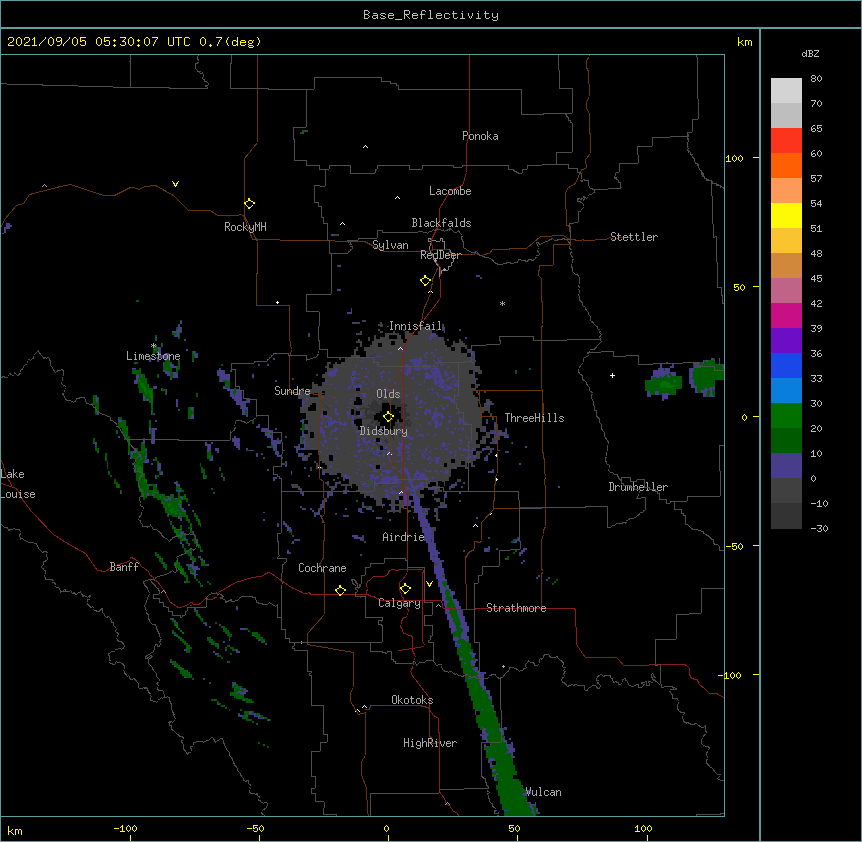Click the timestamp 2021/09/05 05:30:07 UTC
The width and height of the screenshot is (862, 842).
click(x=99, y=42)
